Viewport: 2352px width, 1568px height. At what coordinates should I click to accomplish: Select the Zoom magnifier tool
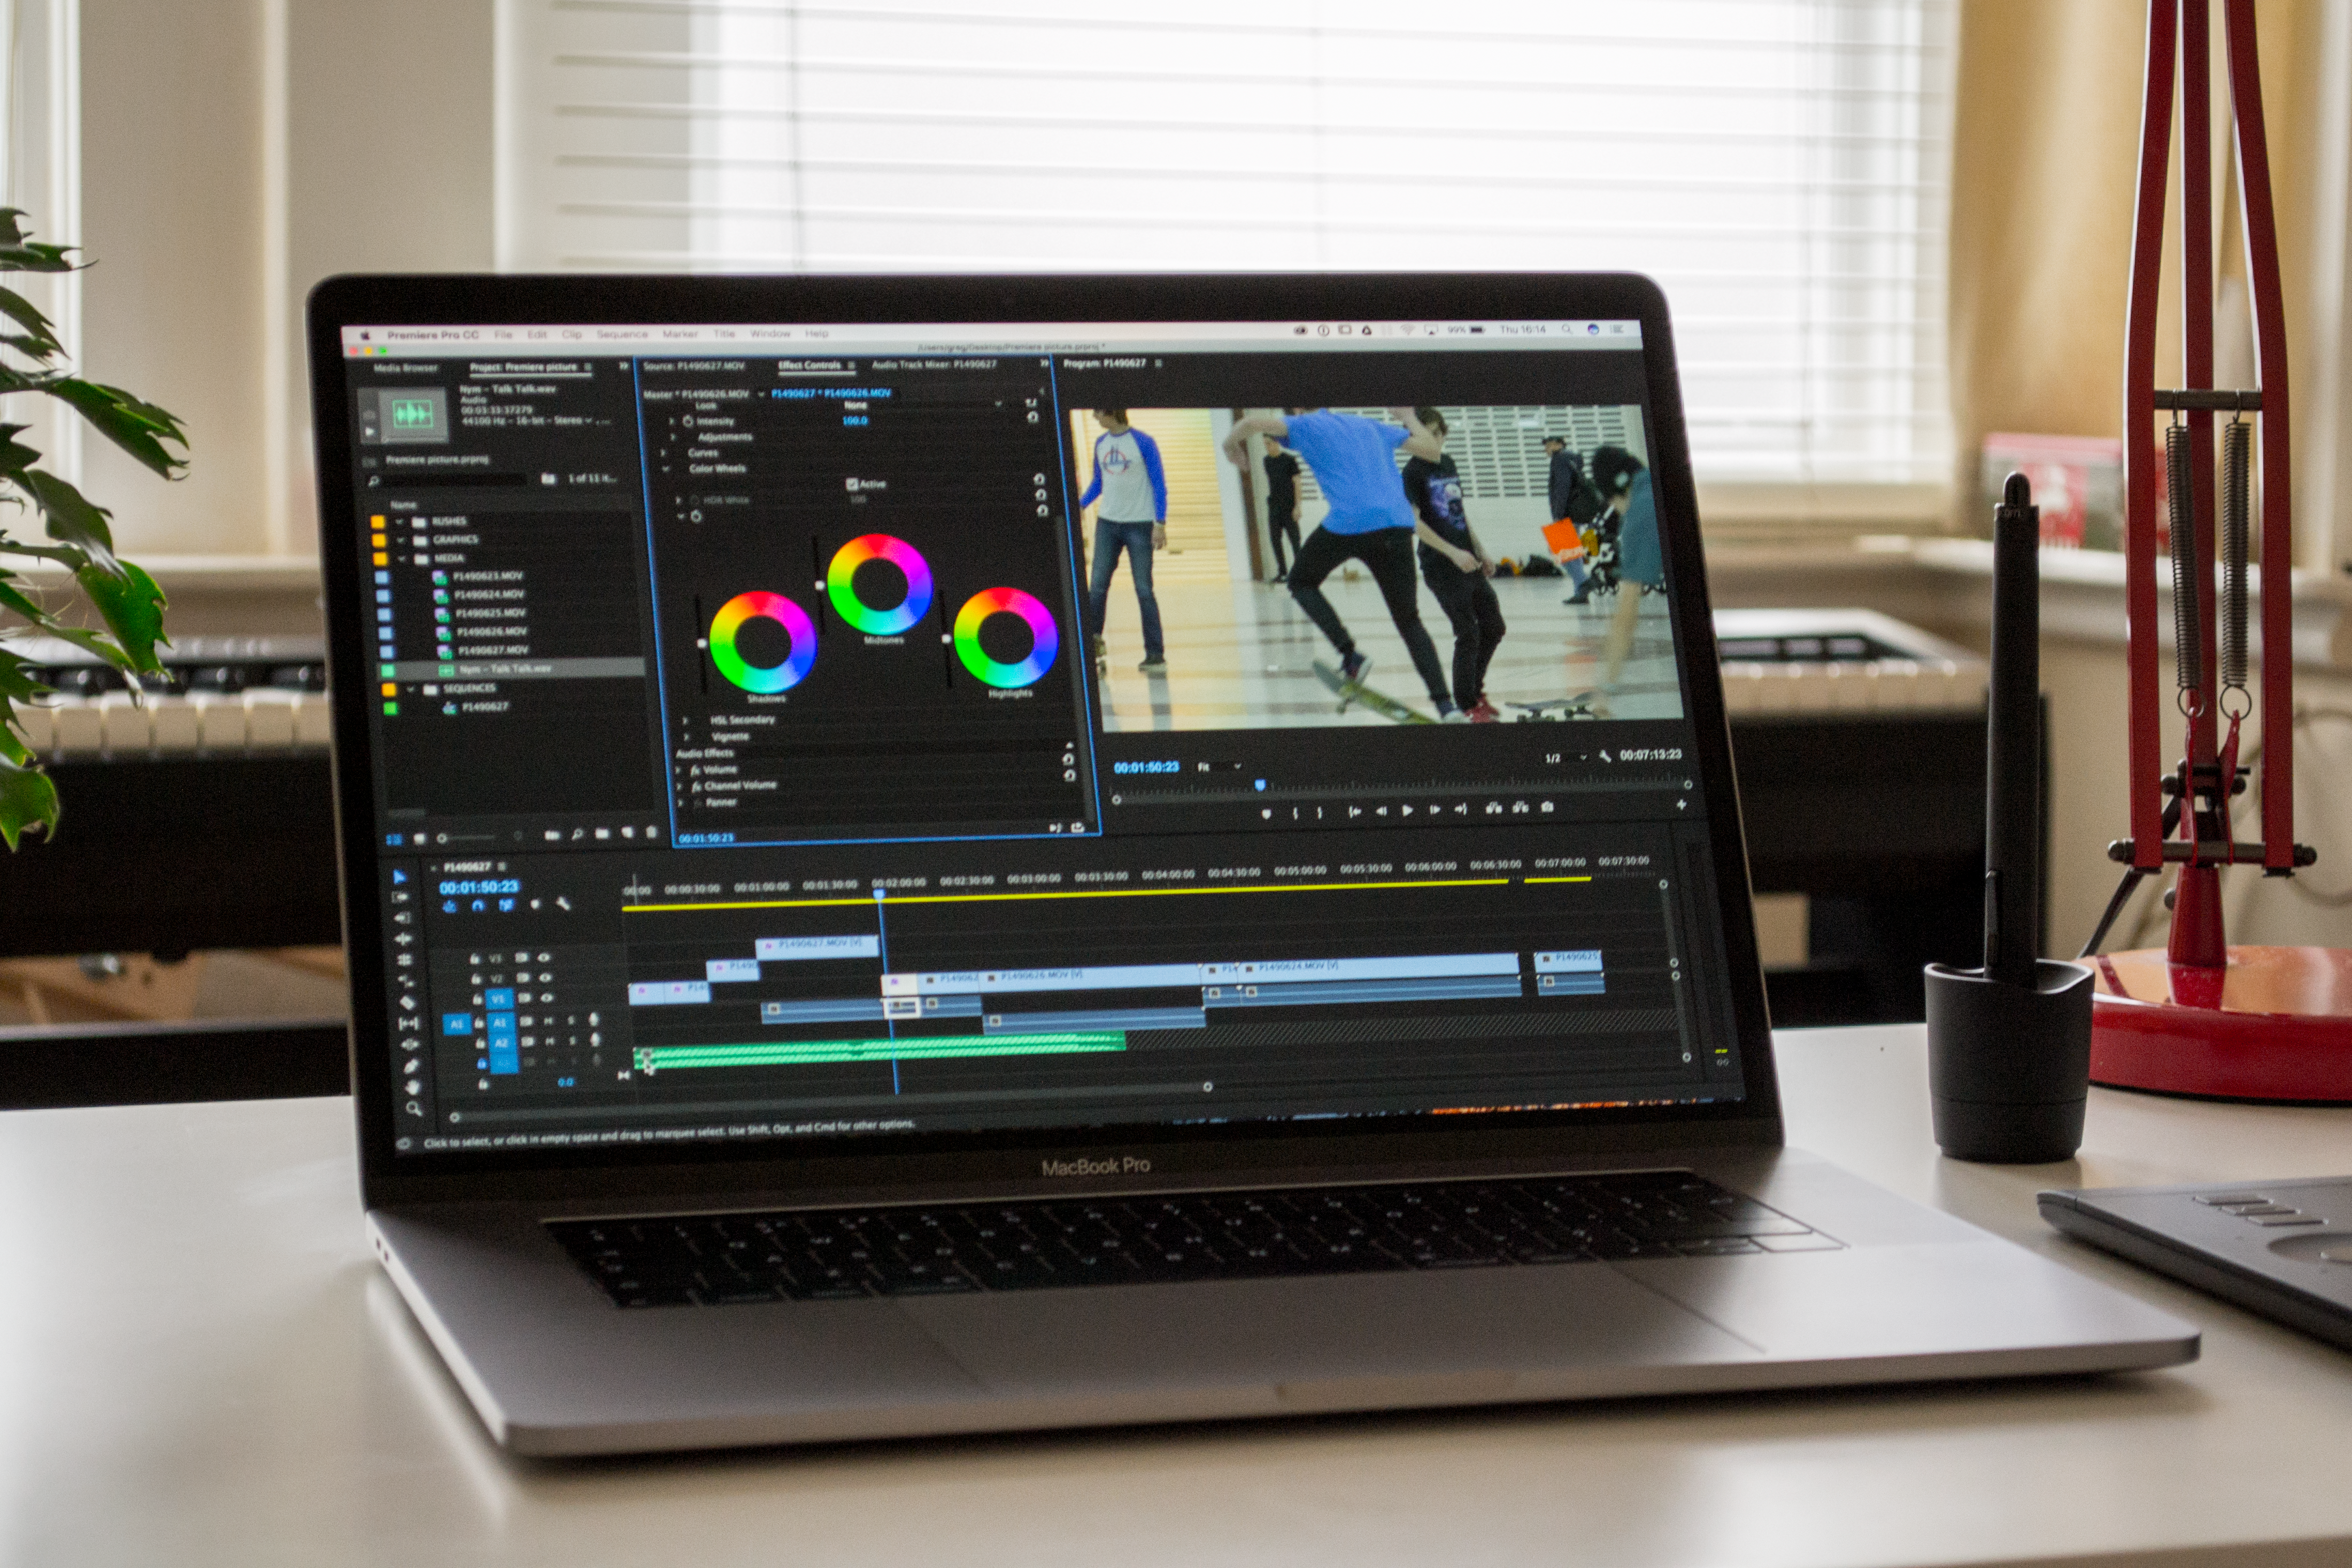413,1108
